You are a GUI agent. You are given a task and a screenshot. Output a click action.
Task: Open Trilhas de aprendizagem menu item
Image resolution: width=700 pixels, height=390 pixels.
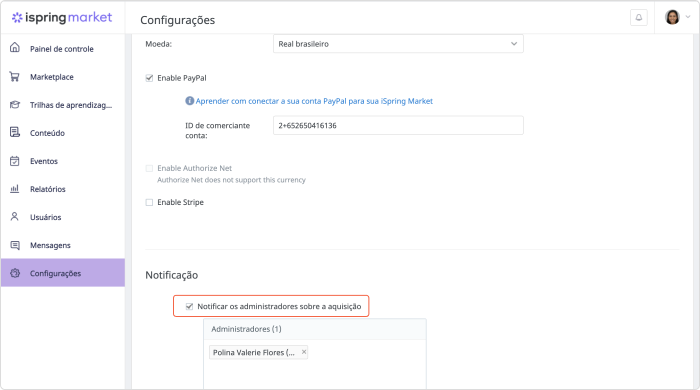[62, 105]
